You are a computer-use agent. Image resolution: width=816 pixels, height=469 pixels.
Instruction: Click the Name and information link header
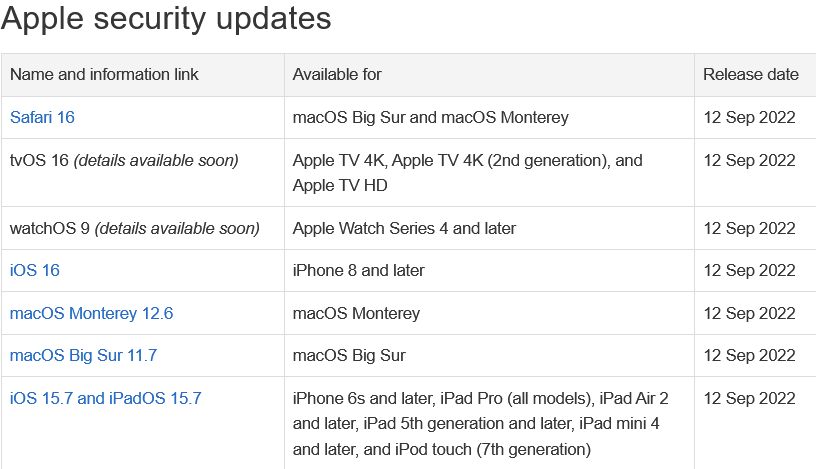104,74
